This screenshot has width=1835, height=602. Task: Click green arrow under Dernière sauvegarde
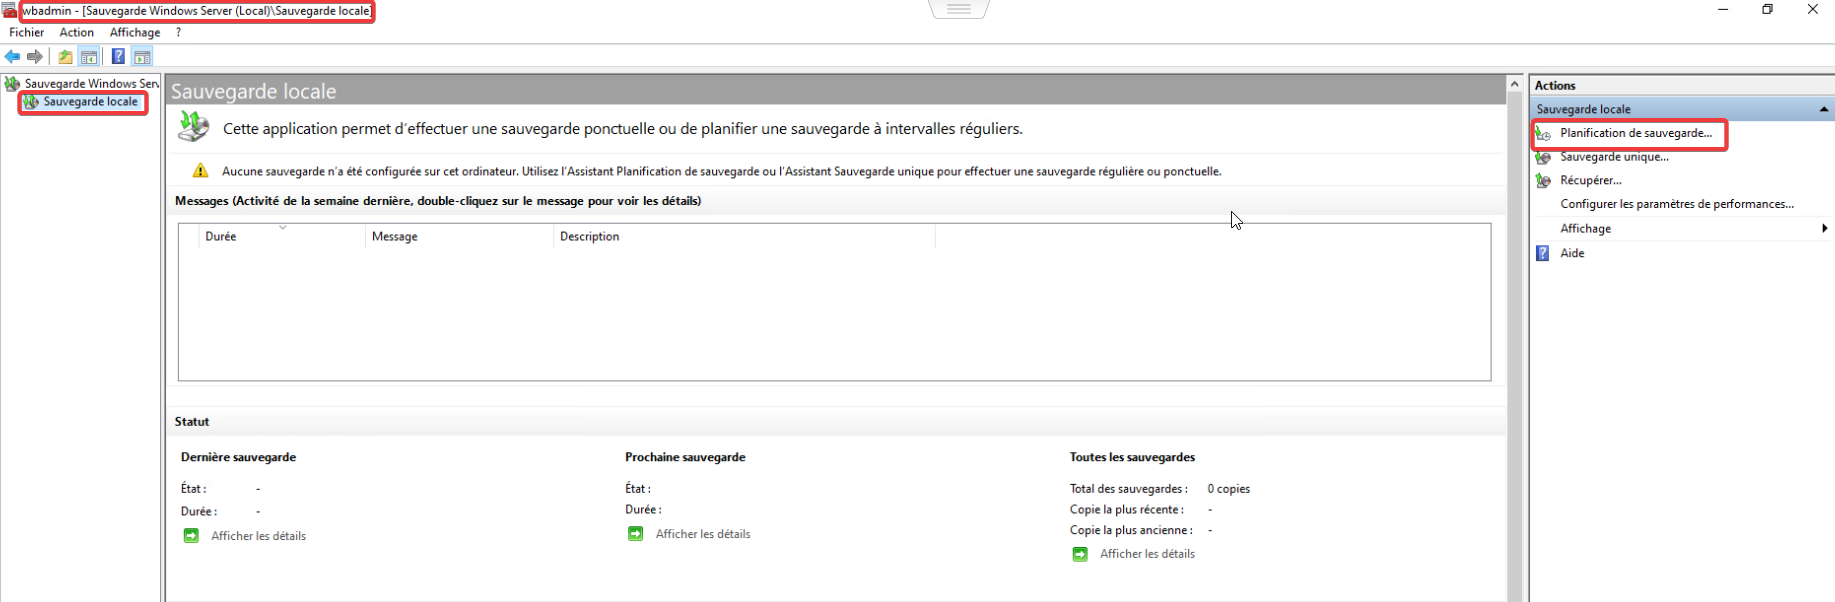191,536
